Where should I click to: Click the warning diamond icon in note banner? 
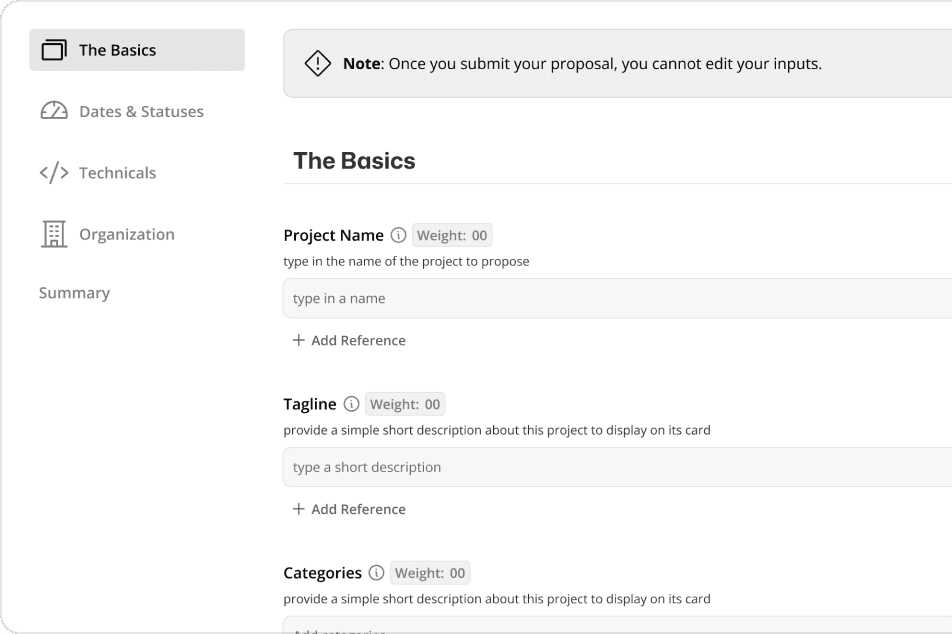318,64
